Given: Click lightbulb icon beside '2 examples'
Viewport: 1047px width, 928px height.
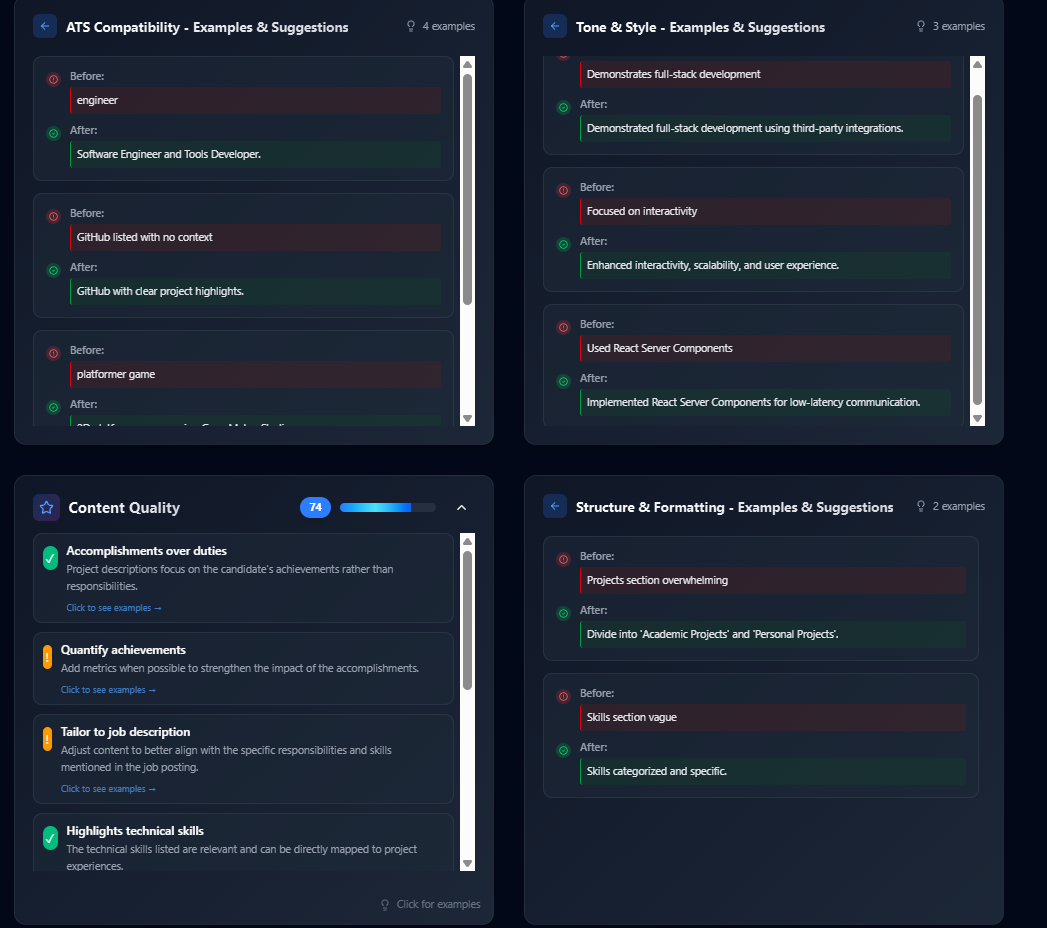Looking at the screenshot, I should click(921, 506).
